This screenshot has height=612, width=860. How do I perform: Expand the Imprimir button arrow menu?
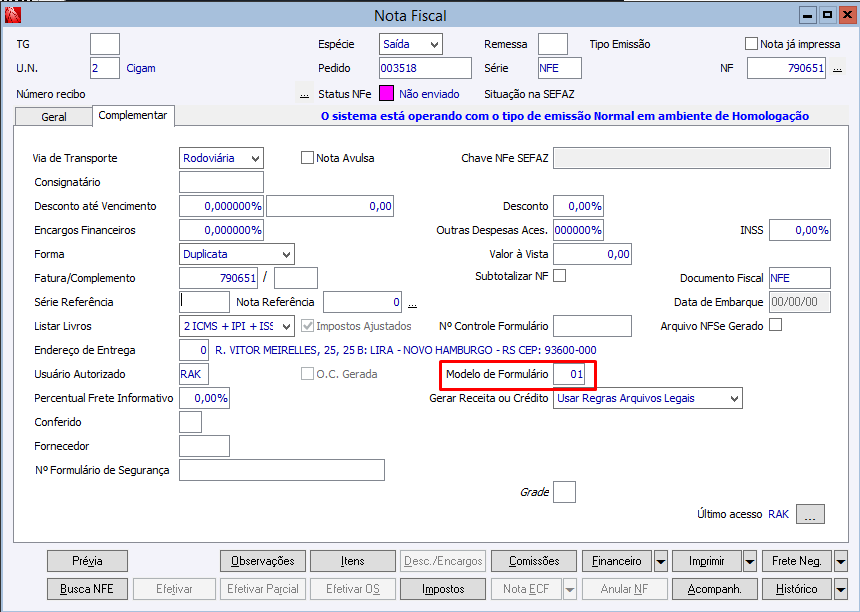coord(750,562)
